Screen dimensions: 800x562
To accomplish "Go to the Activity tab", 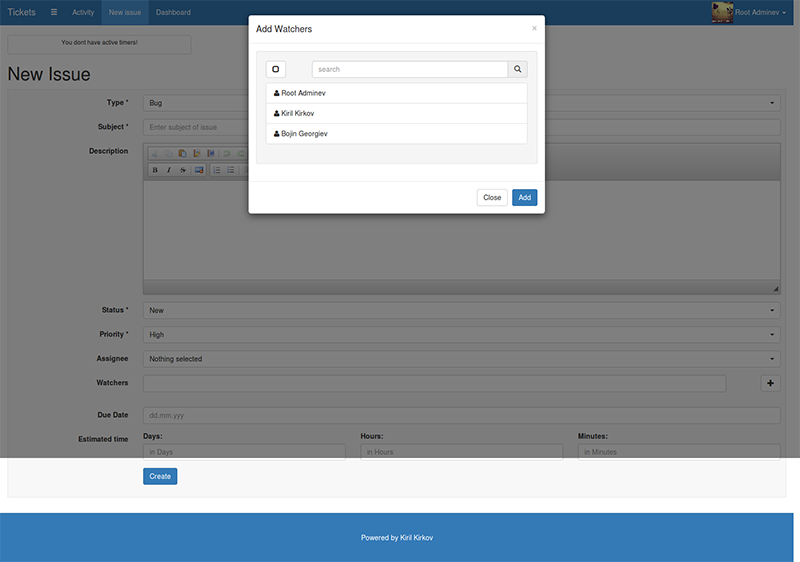I will coord(83,12).
